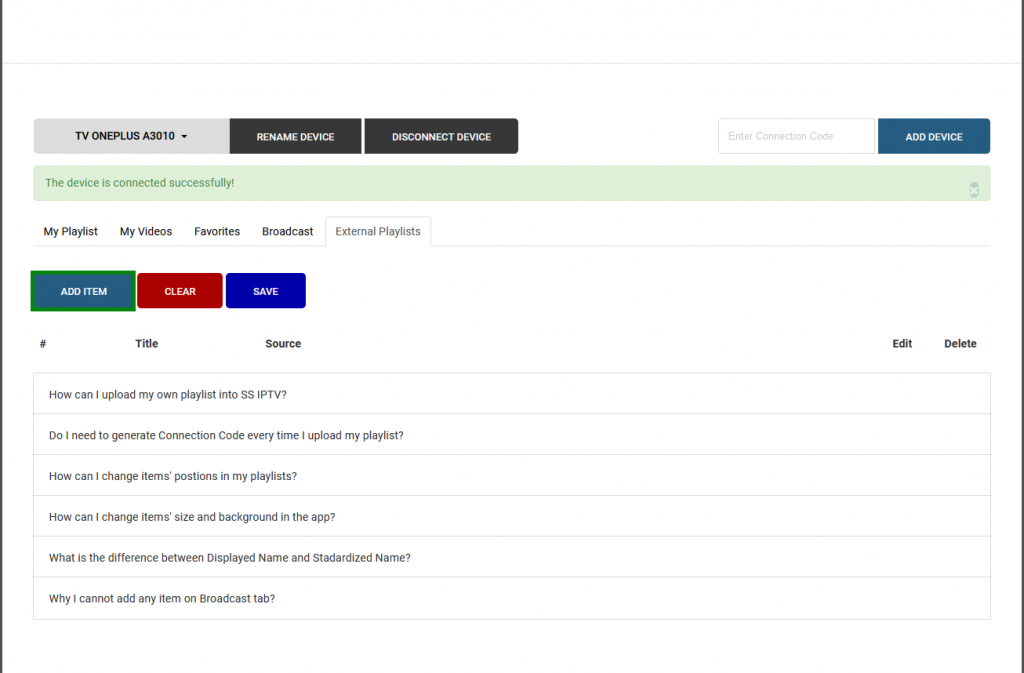Expand the items' size and background question
Screen dimensions: 1024x673
pos(192,517)
